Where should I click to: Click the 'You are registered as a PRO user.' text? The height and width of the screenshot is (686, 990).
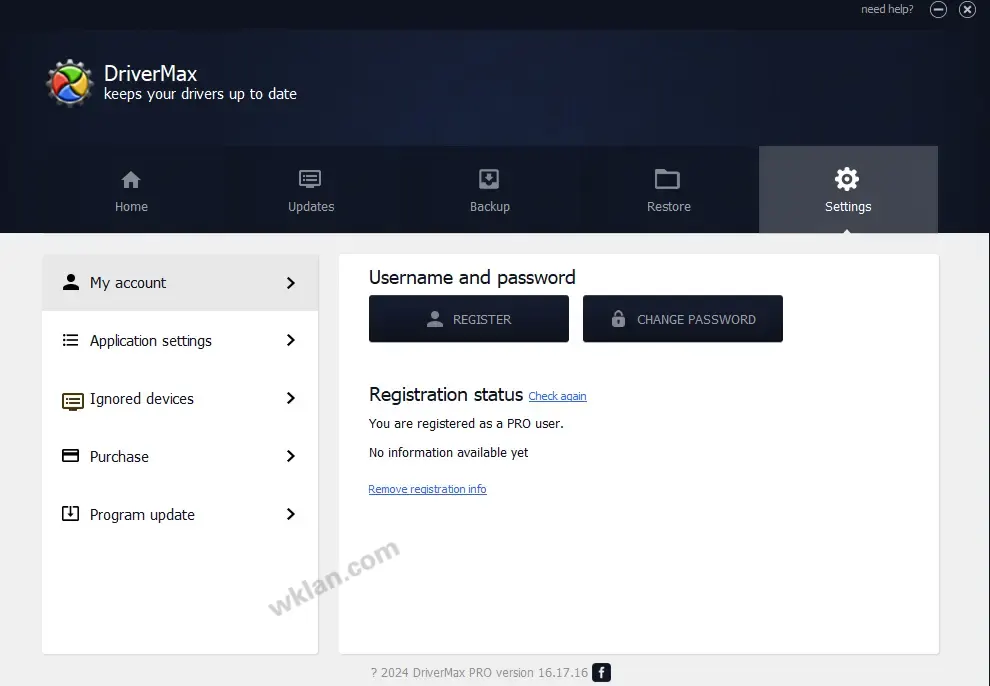click(x=466, y=423)
